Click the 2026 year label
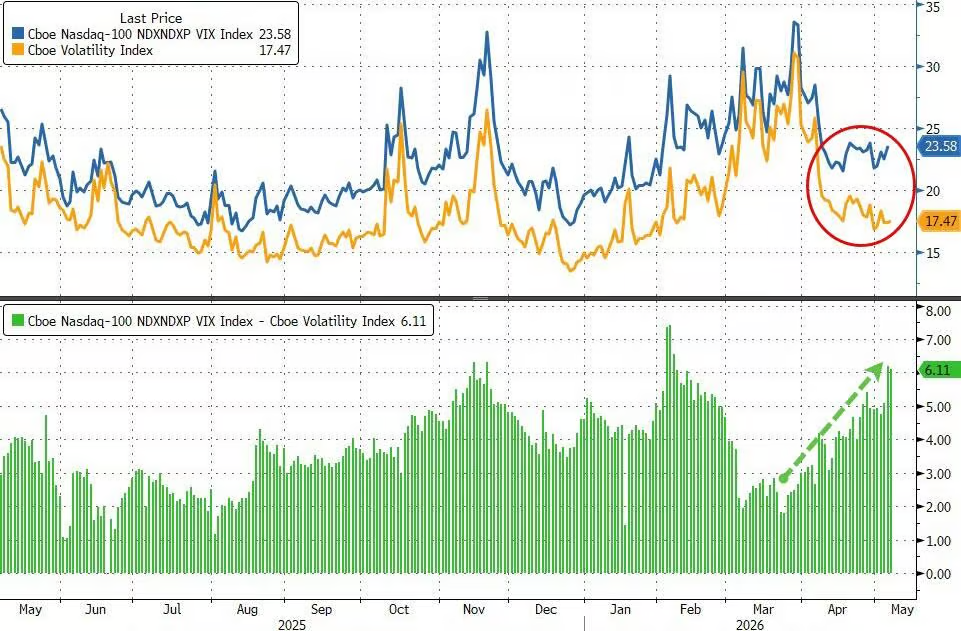The width and height of the screenshot is (961, 631). 750,625
